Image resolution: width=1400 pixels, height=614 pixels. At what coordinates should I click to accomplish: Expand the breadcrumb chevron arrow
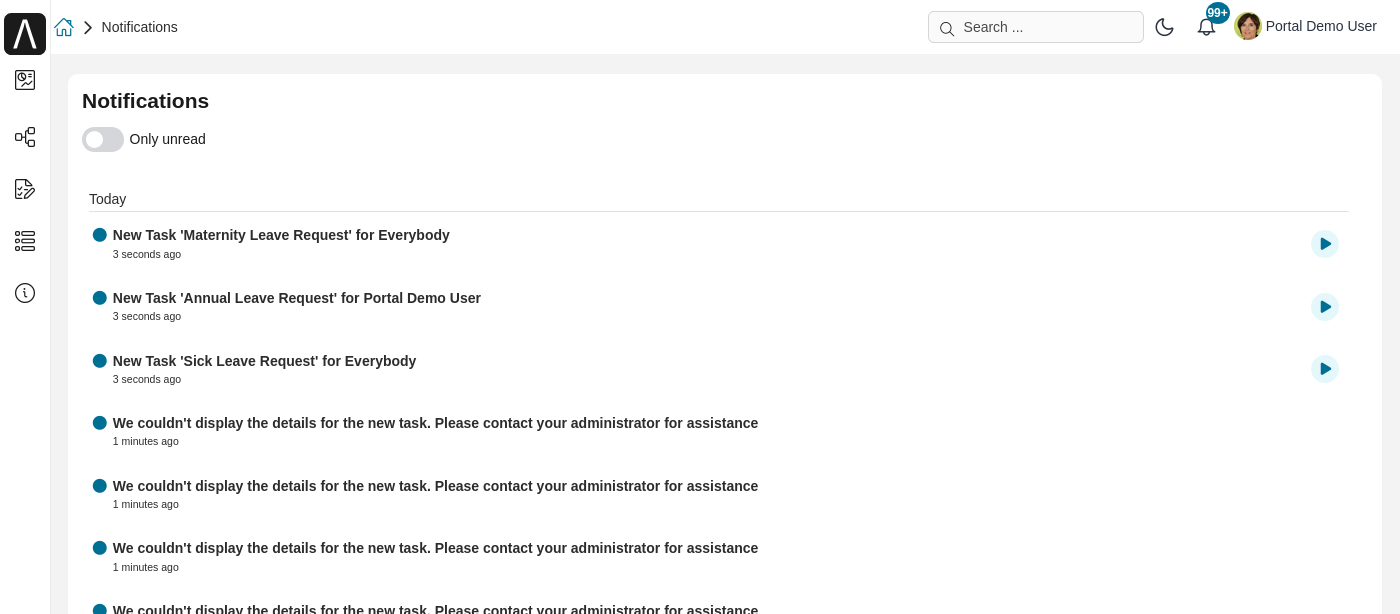(88, 27)
